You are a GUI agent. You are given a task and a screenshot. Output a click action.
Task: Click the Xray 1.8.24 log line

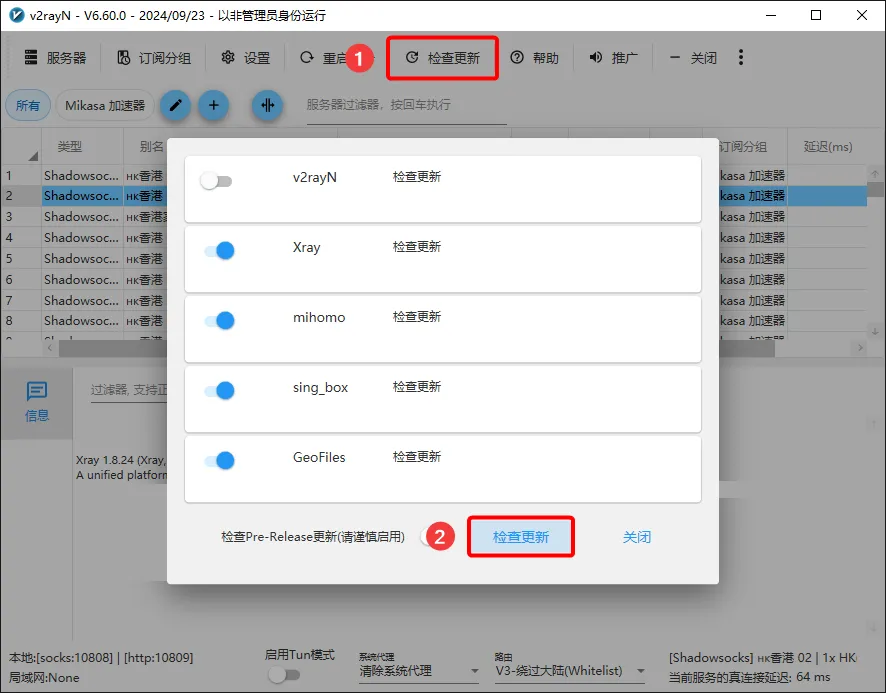click(x=121, y=460)
